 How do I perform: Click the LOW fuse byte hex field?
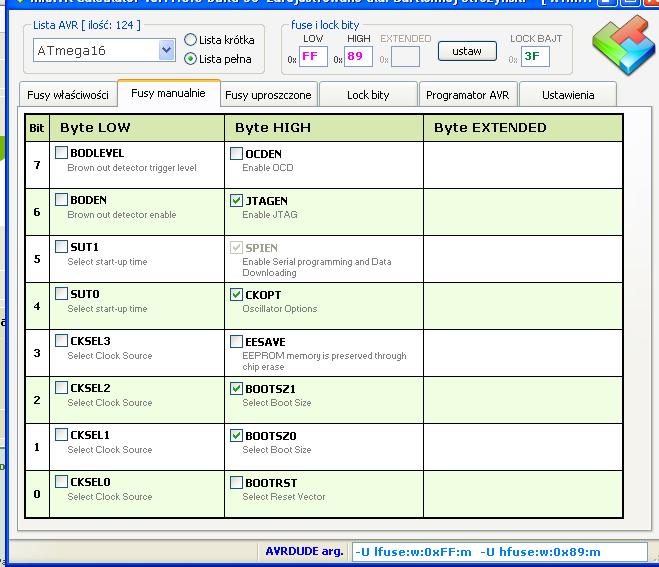pyautogui.click(x=313, y=56)
